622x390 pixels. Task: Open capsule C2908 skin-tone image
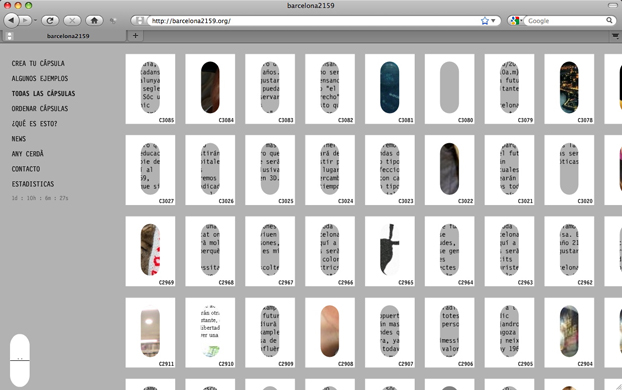coord(330,333)
